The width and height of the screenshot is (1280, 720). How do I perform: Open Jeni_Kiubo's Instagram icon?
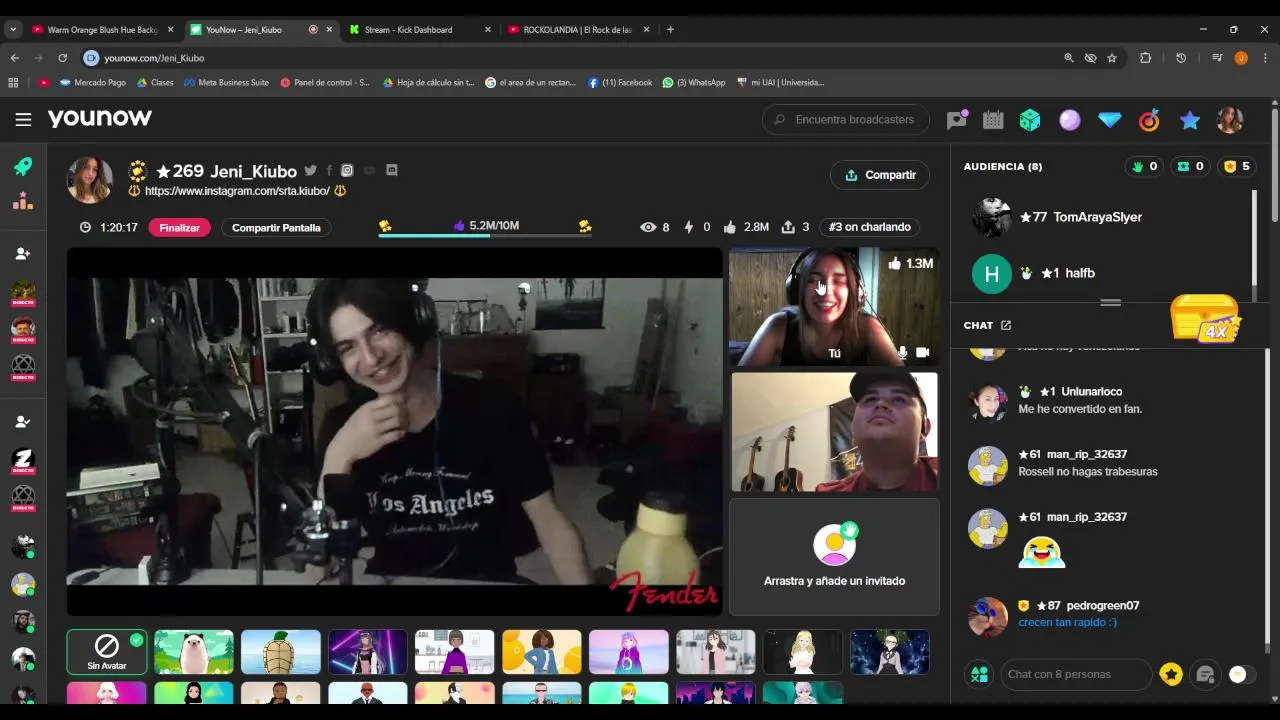(x=347, y=171)
